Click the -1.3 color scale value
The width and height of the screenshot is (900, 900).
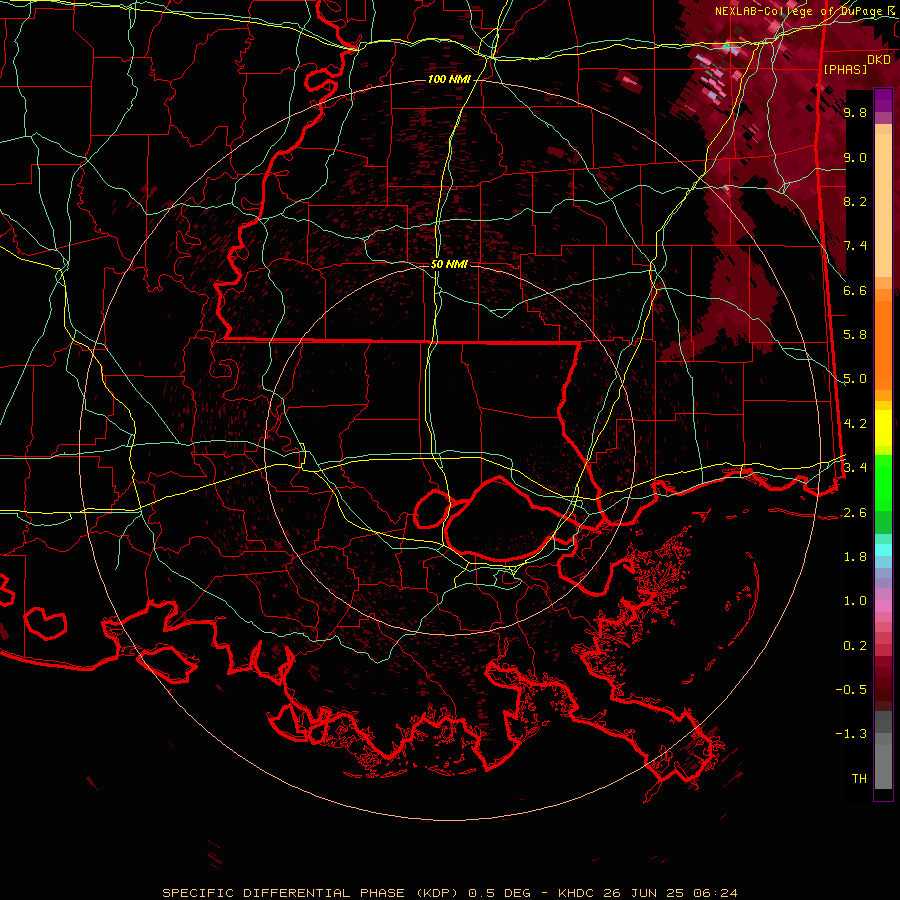[x=851, y=734]
